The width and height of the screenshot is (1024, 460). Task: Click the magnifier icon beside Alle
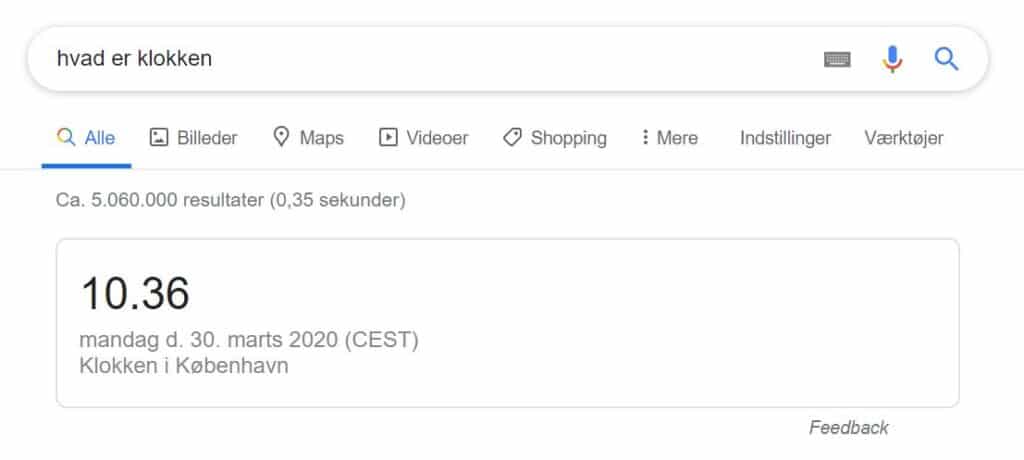[x=66, y=137]
